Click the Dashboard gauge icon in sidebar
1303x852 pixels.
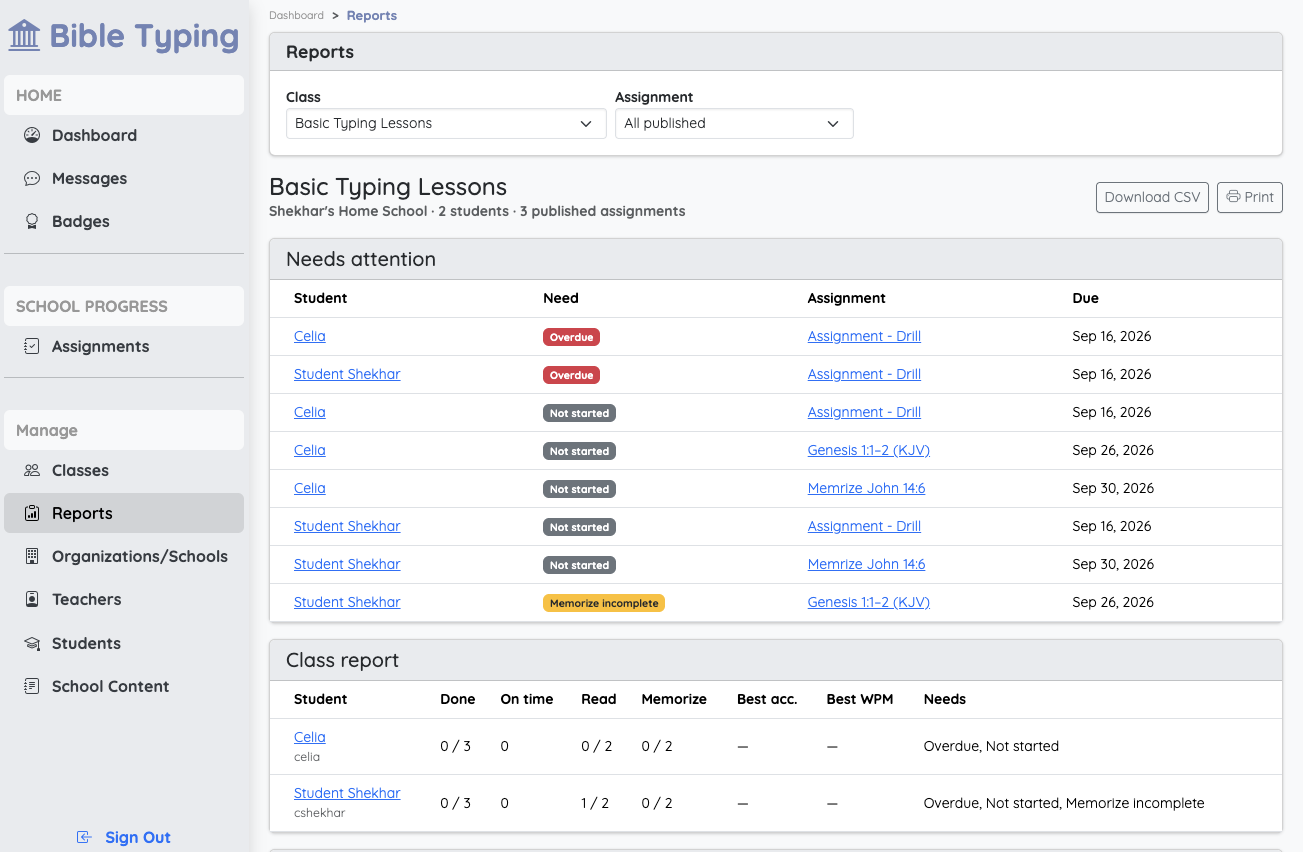point(32,135)
